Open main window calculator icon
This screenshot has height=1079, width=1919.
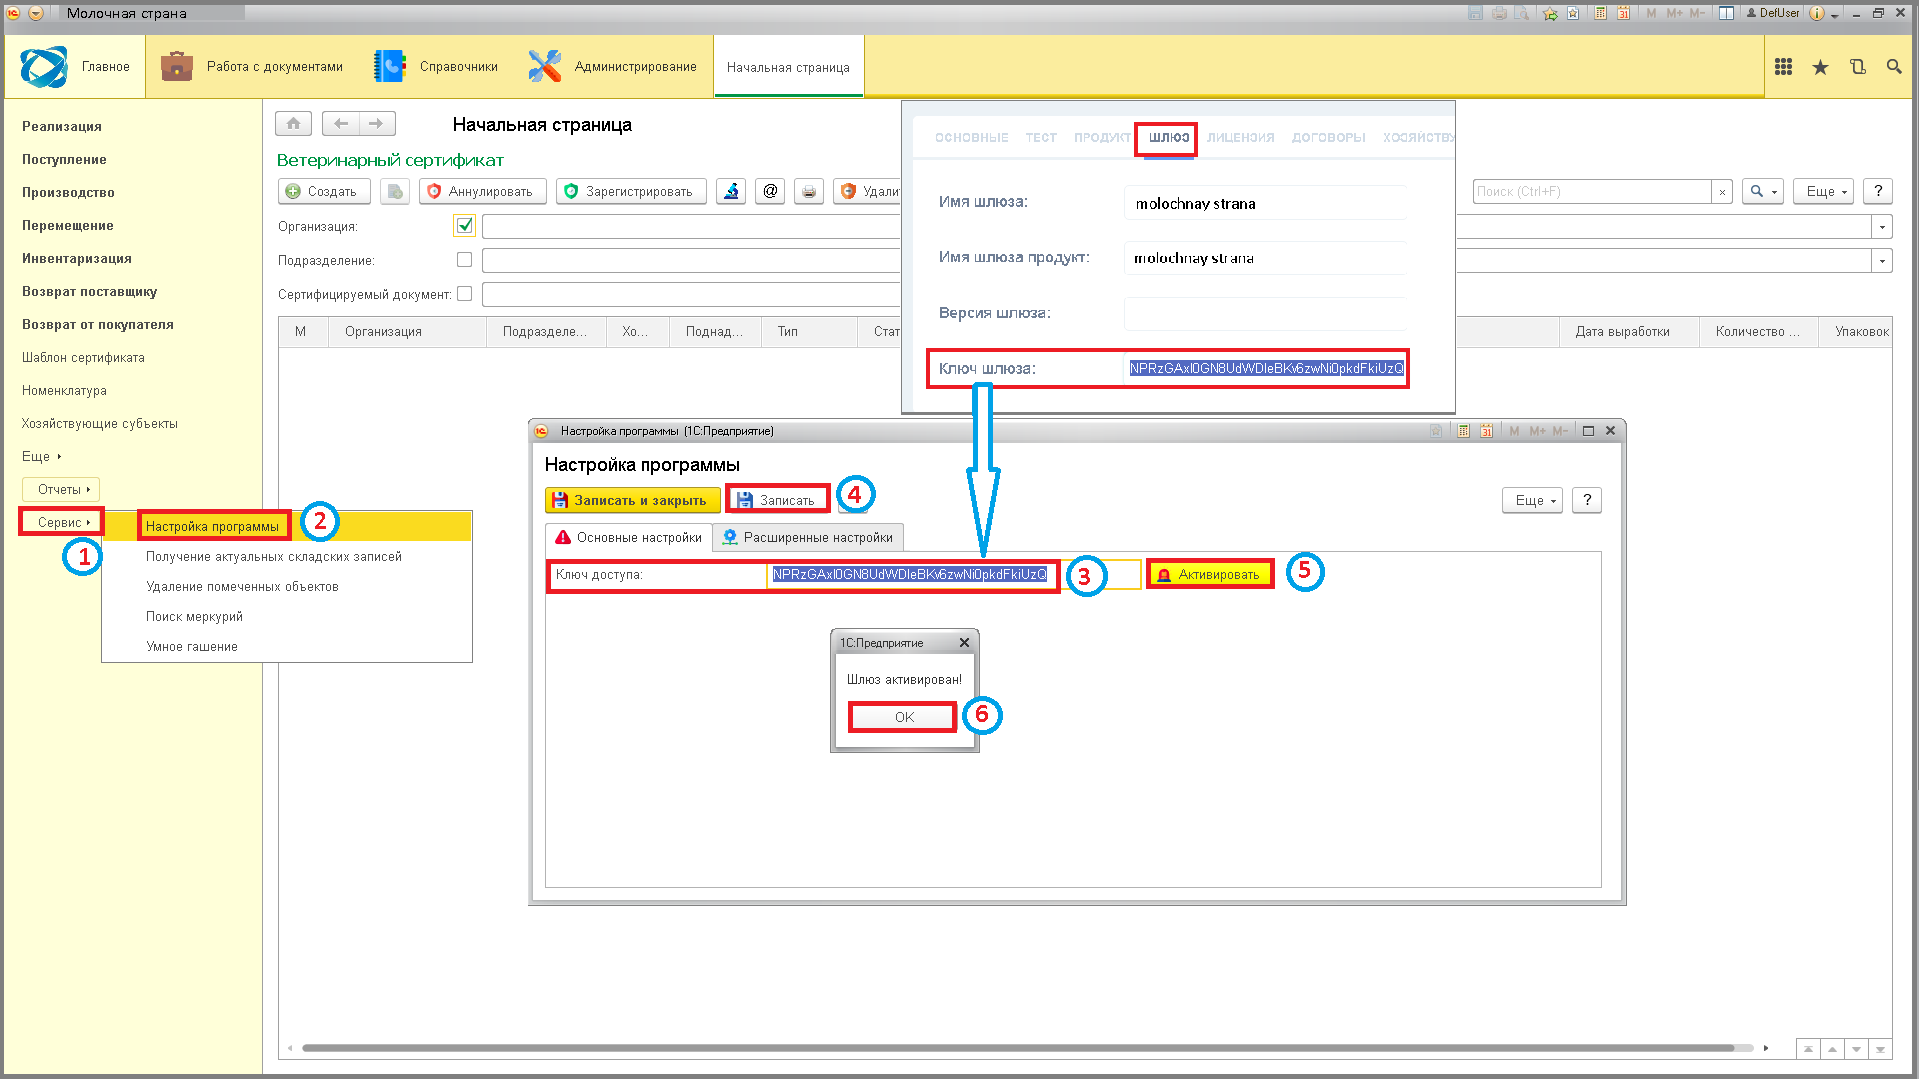click(1601, 13)
